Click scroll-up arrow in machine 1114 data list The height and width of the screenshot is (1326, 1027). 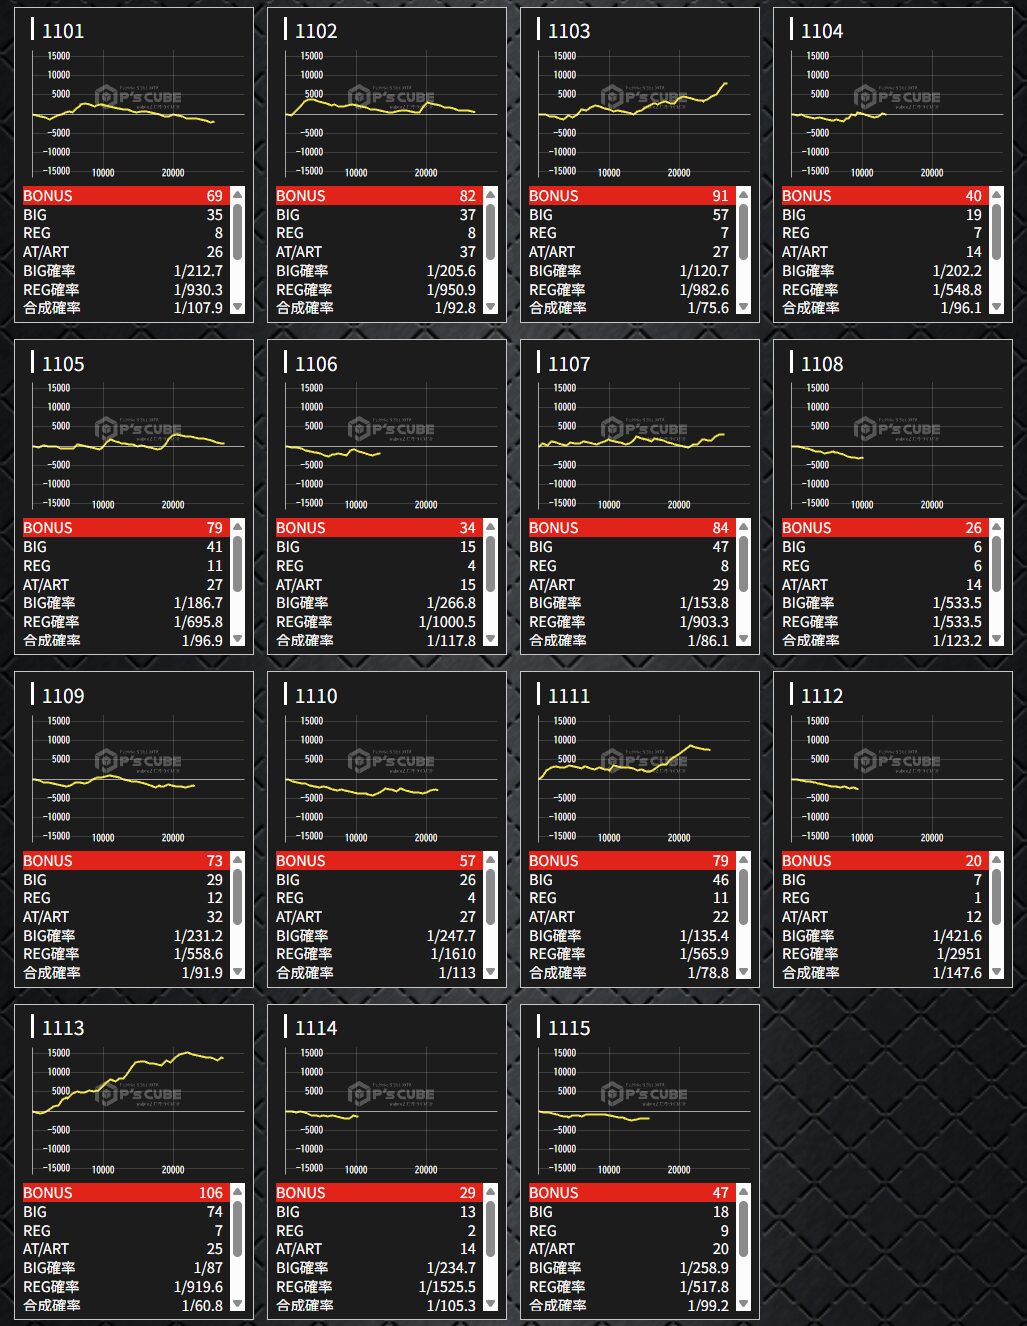(x=491, y=1192)
